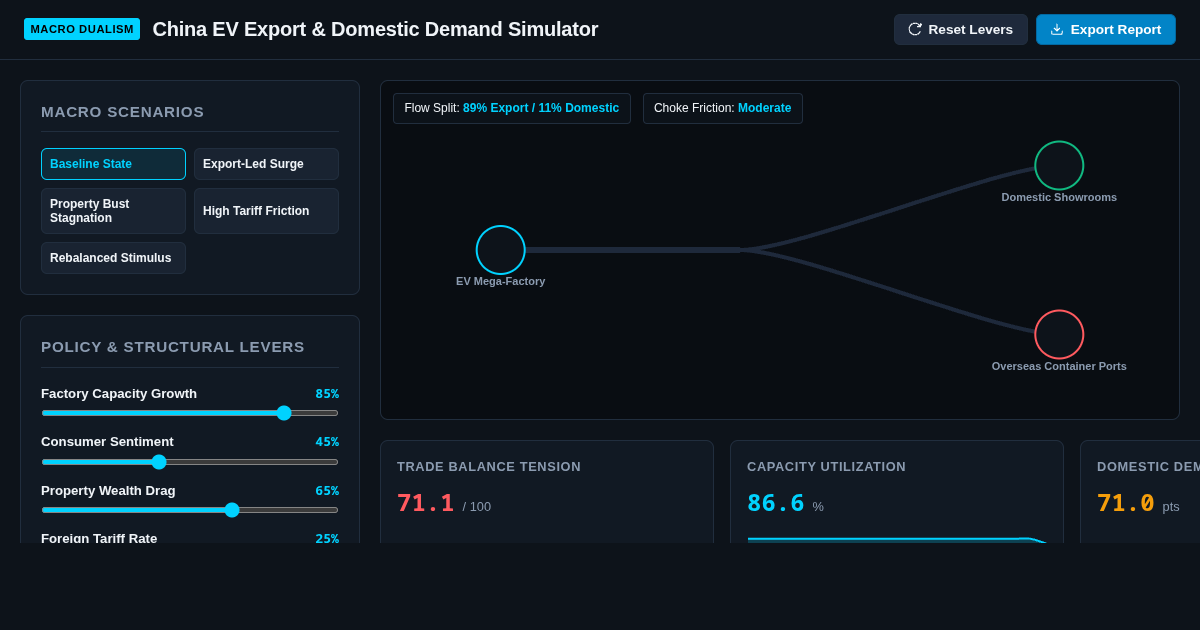Adjust the Factory Capacity Growth slider
Viewport: 1200px width, 630px height.
pyautogui.click(x=190, y=413)
